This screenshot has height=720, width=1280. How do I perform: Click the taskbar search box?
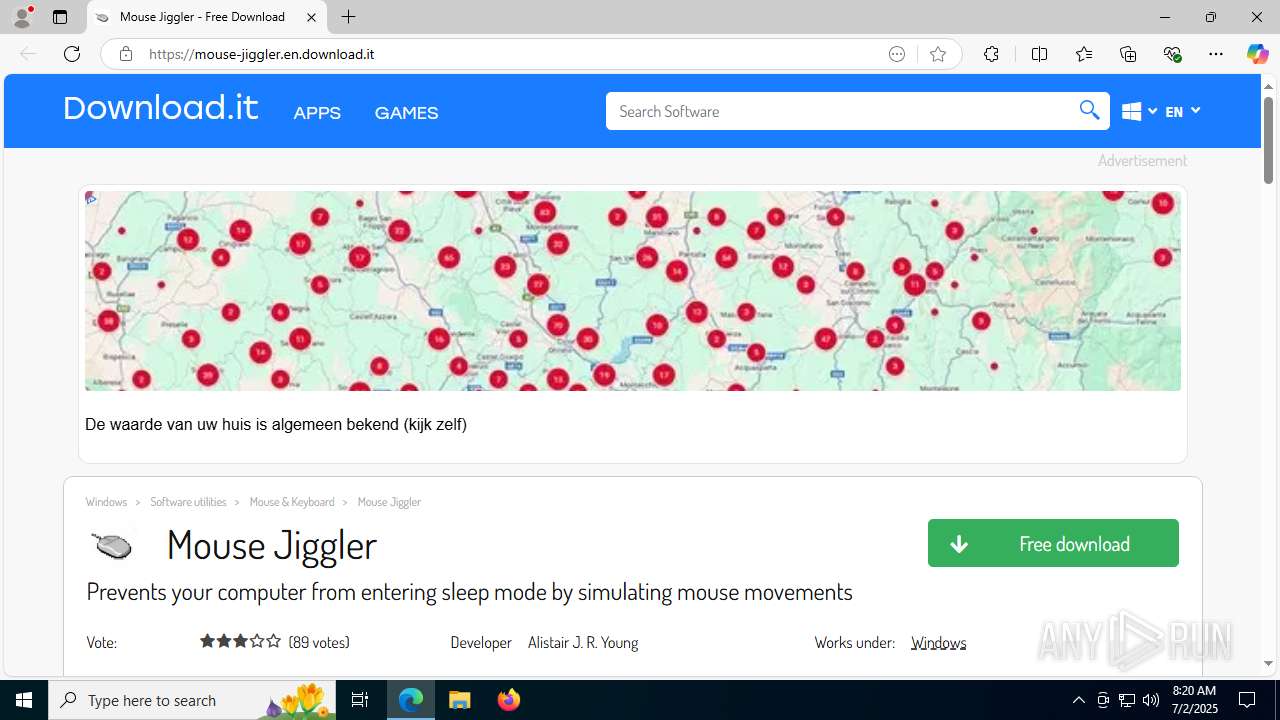(x=192, y=700)
